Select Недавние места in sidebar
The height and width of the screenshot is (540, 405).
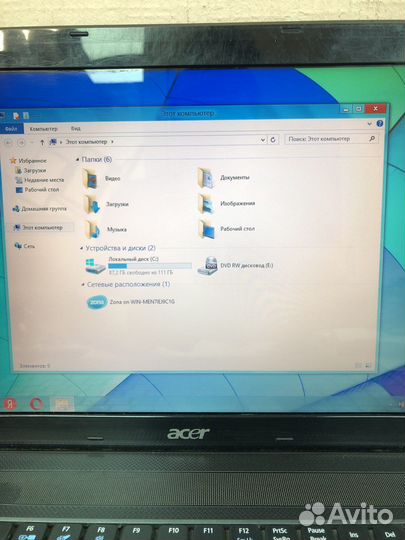pyautogui.click(x=40, y=180)
